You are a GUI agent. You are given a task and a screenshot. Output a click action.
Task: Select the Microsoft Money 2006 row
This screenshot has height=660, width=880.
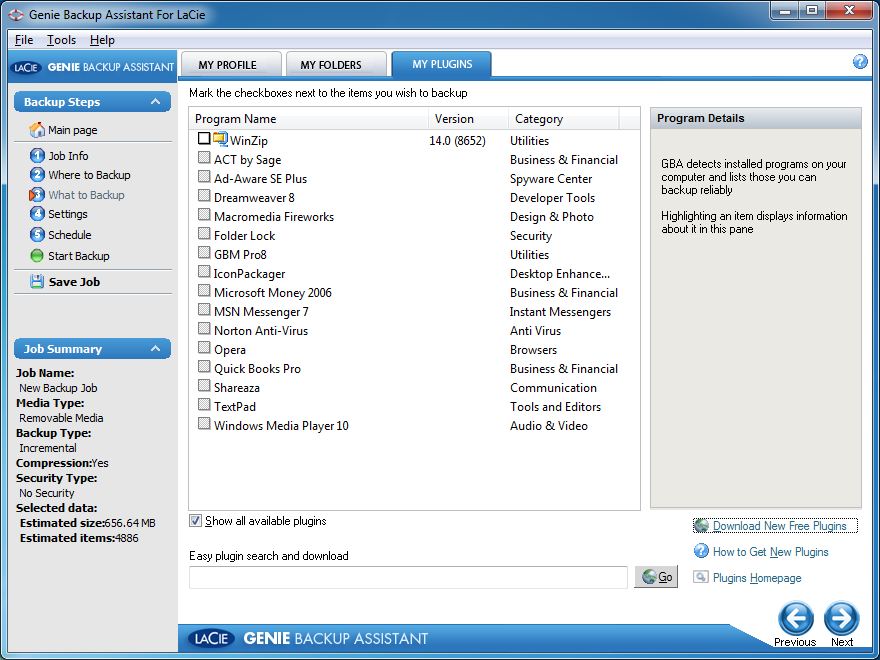(x=414, y=292)
